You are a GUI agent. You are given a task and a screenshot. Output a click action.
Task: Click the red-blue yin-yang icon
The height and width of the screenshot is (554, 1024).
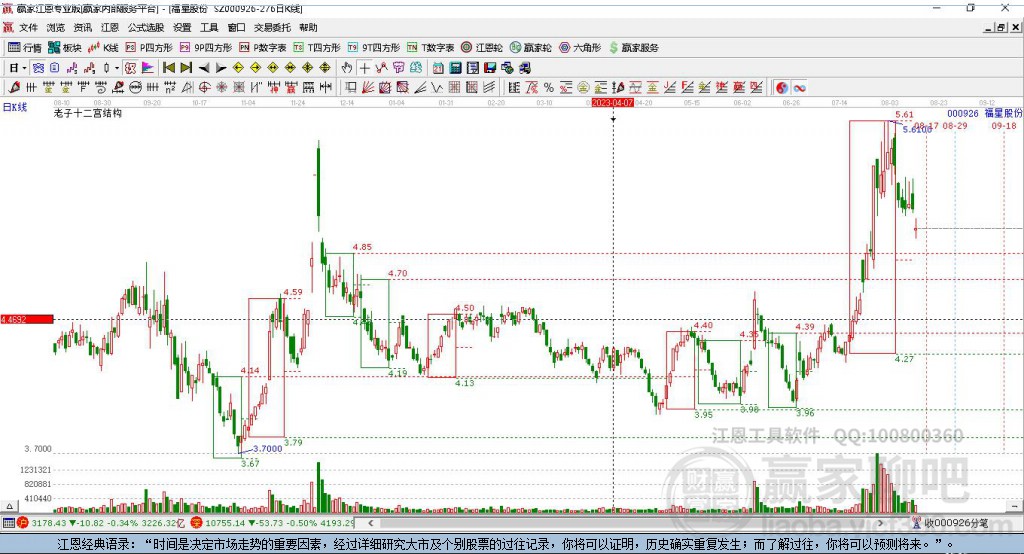[x=782, y=88]
